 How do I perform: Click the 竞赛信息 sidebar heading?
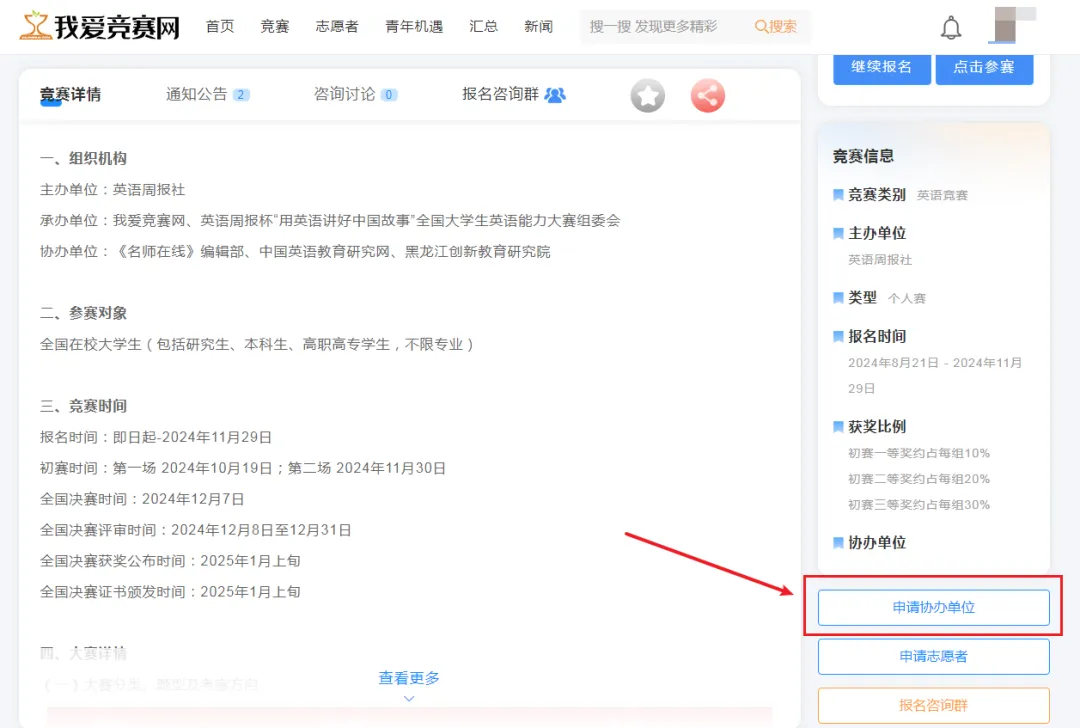863,156
